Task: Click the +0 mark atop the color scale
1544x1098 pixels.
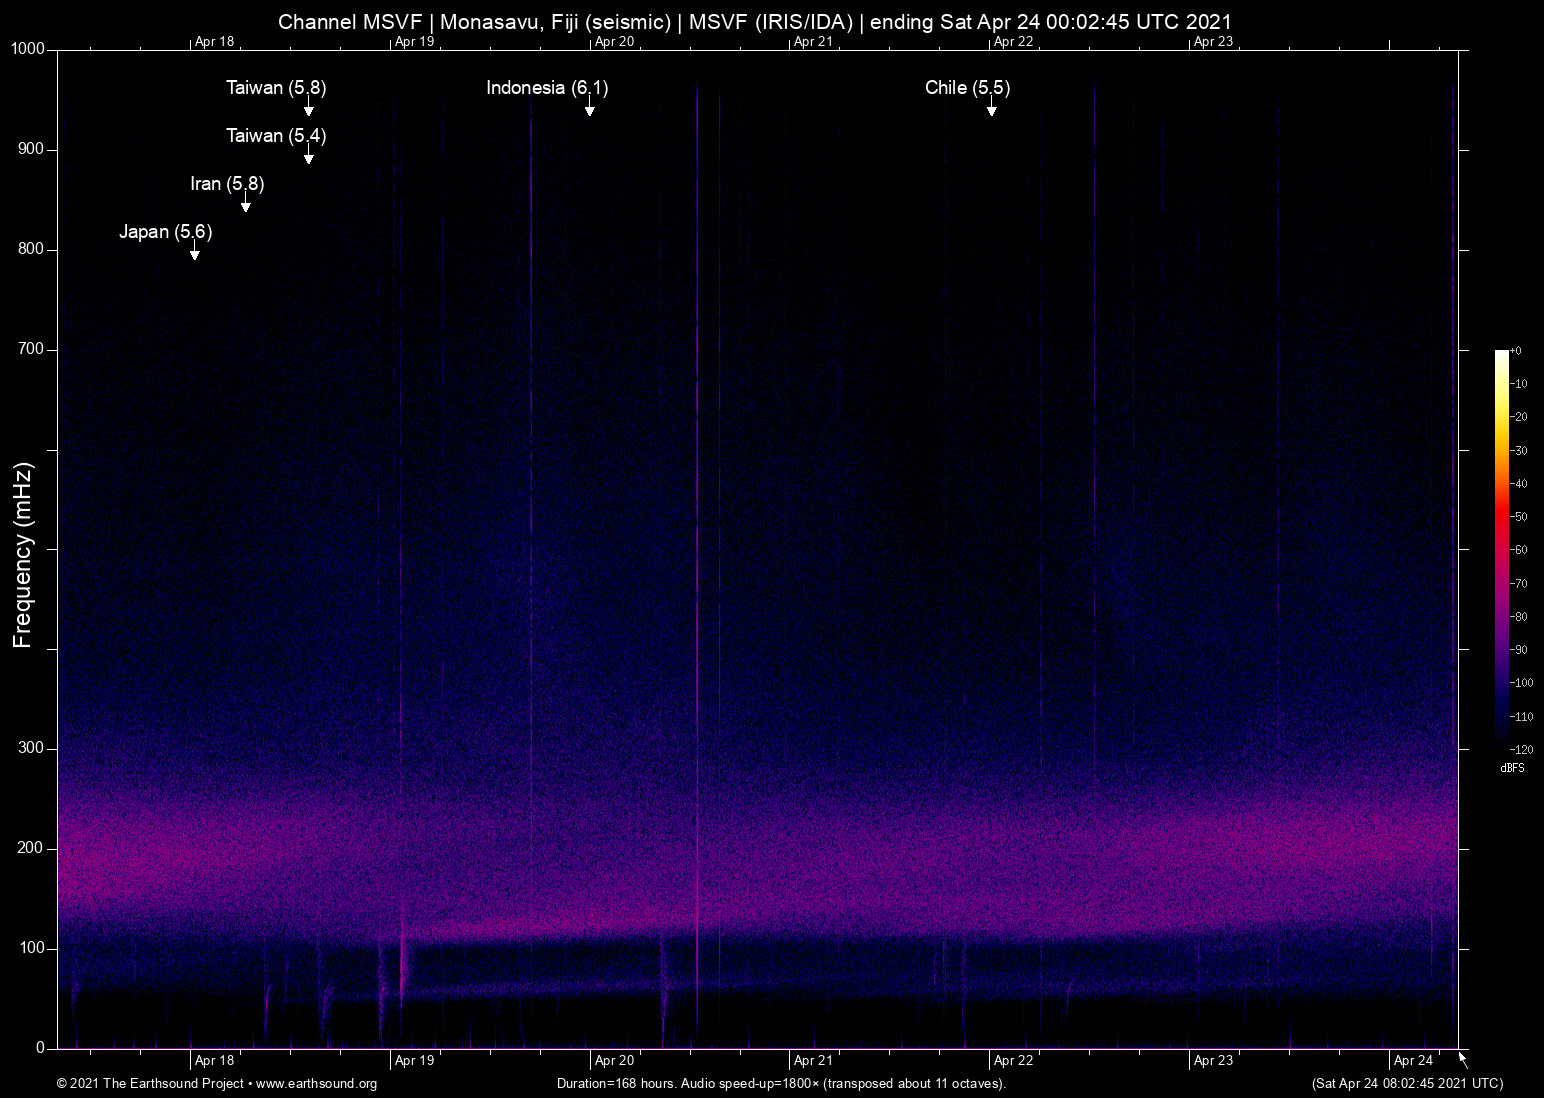Action: (1517, 350)
